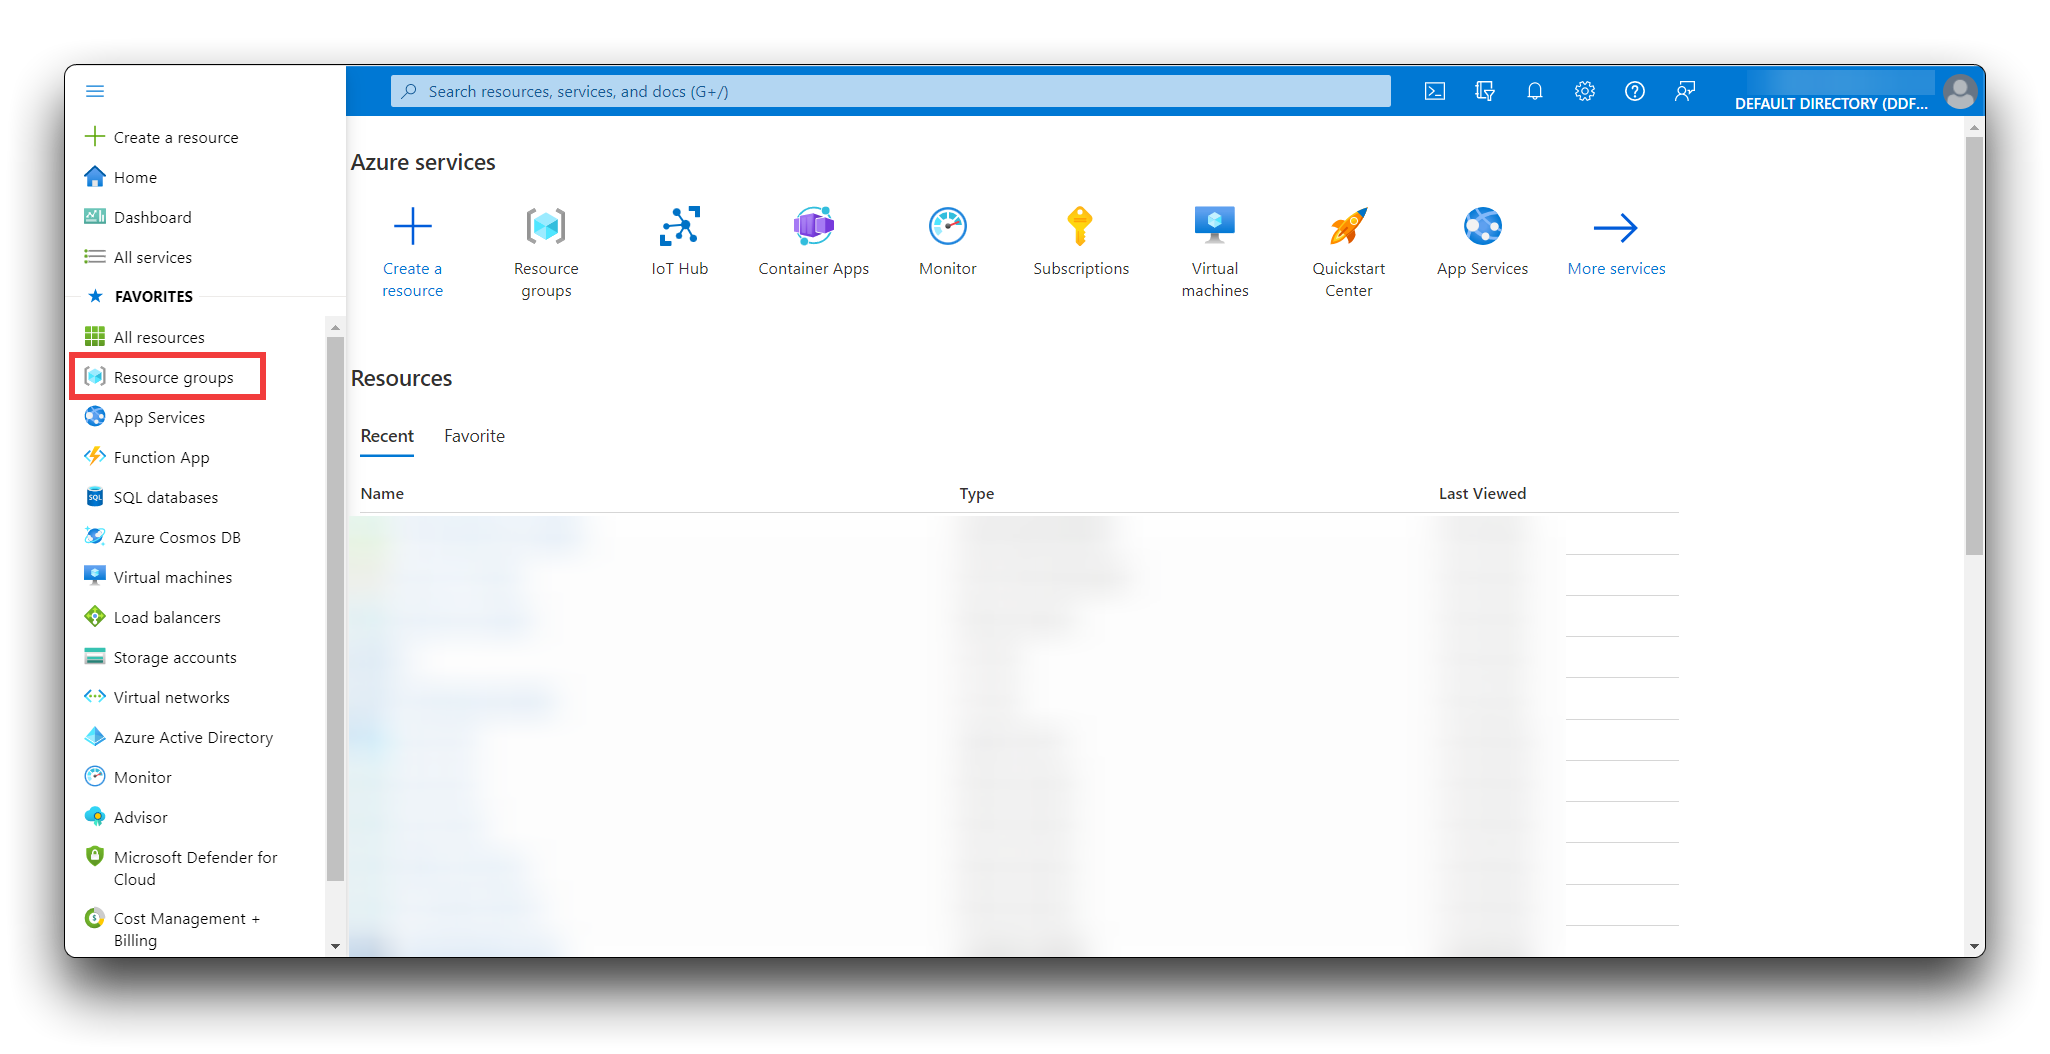Viewport: 2050px width, 1054px height.
Task: Click the global search resources field
Action: pyautogui.click(x=890, y=91)
